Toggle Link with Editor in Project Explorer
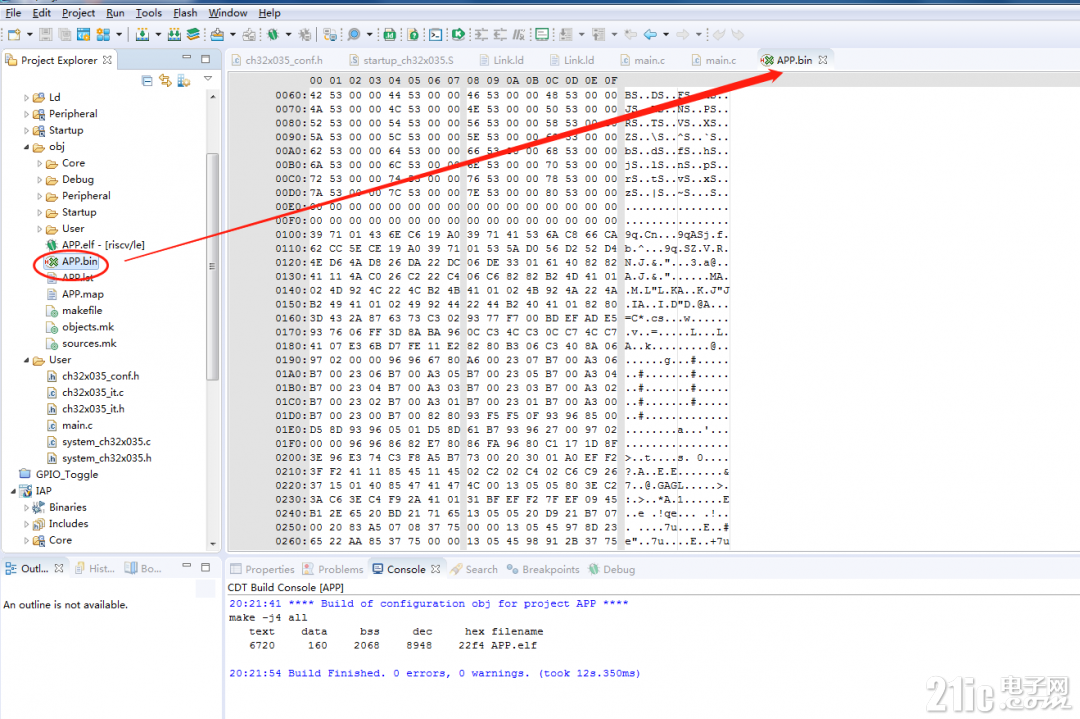 pyautogui.click(x=165, y=81)
